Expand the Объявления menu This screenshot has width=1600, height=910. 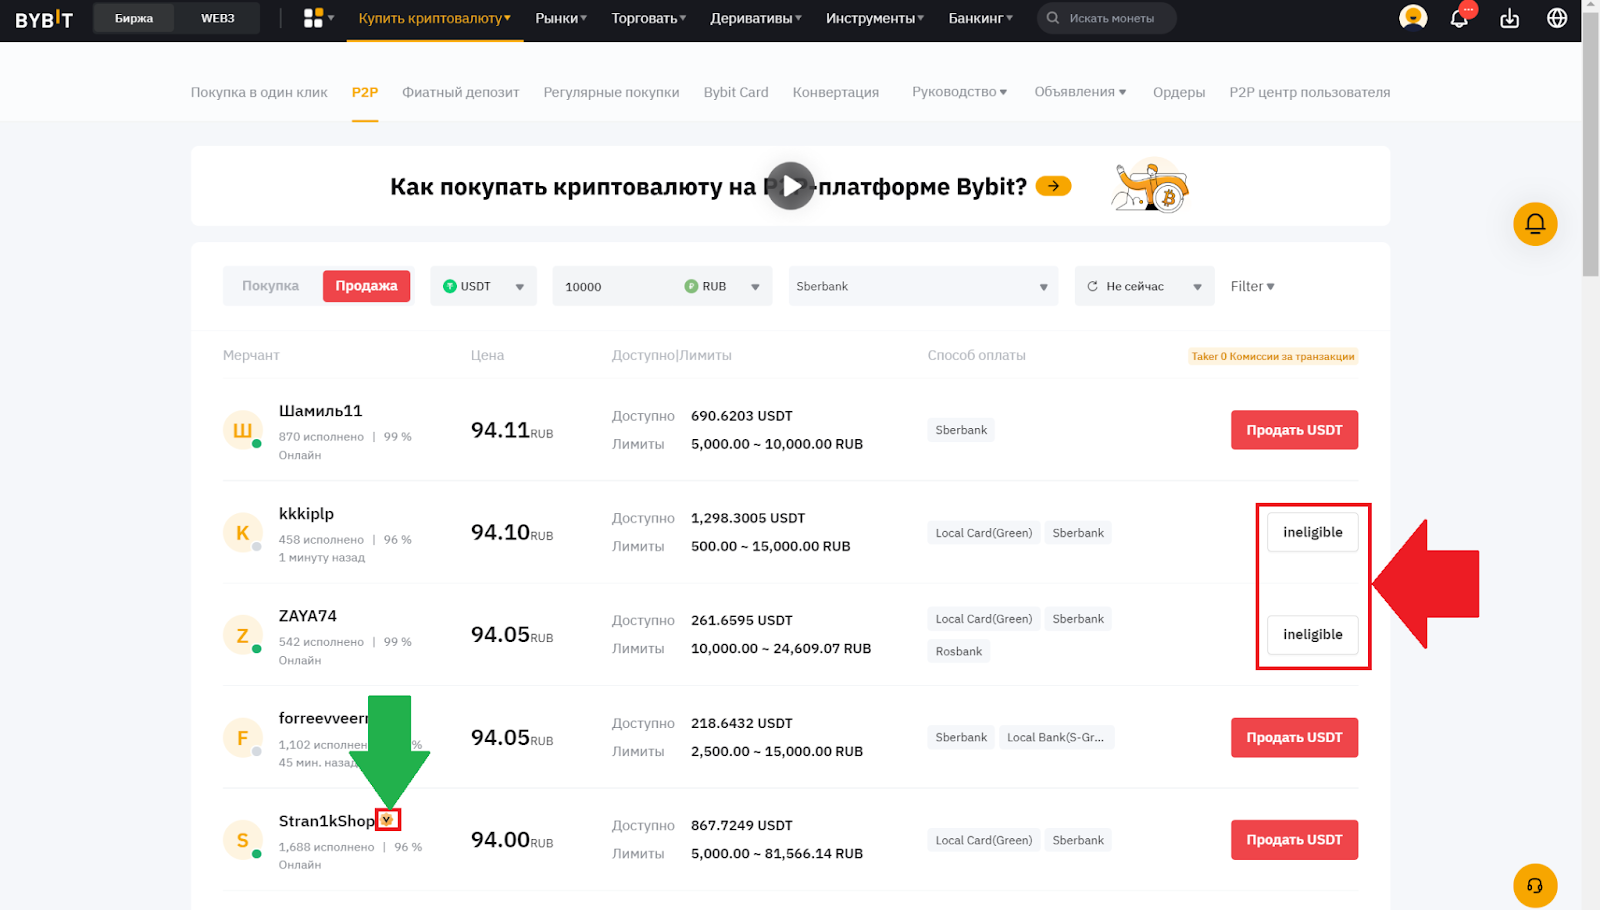coord(1080,92)
